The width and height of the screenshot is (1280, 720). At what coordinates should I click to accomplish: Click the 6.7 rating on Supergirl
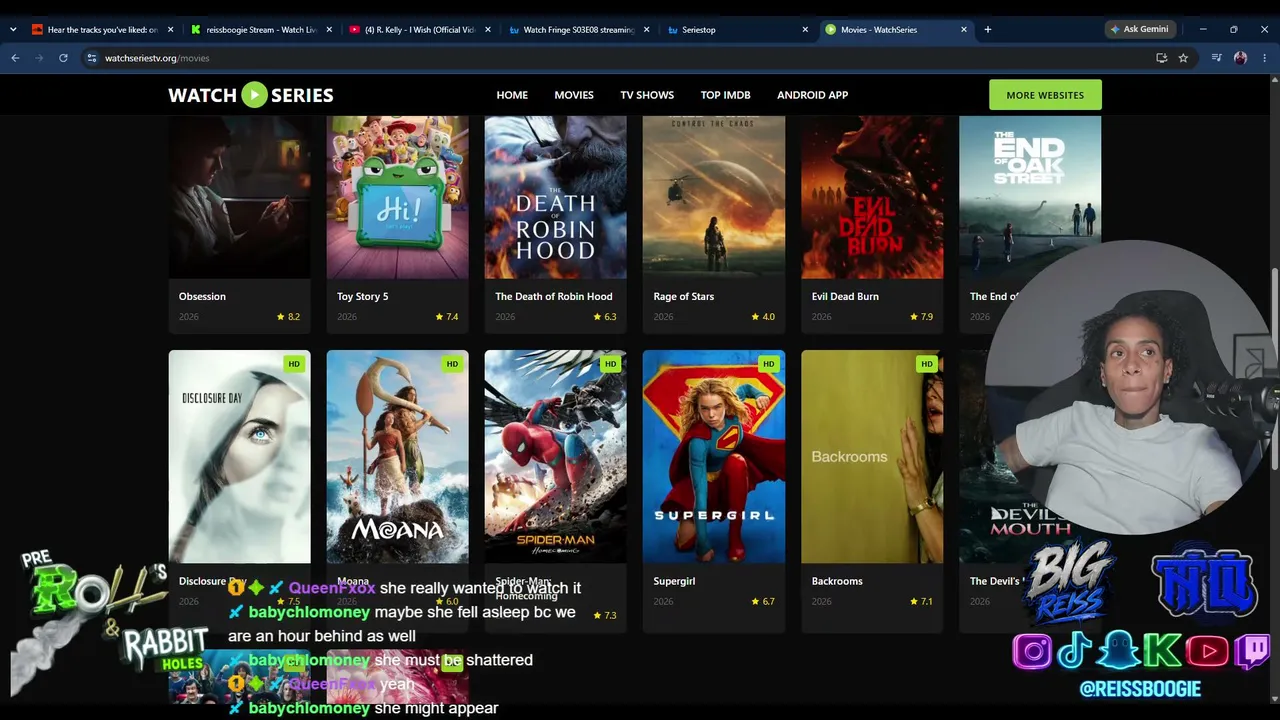coord(763,601)
